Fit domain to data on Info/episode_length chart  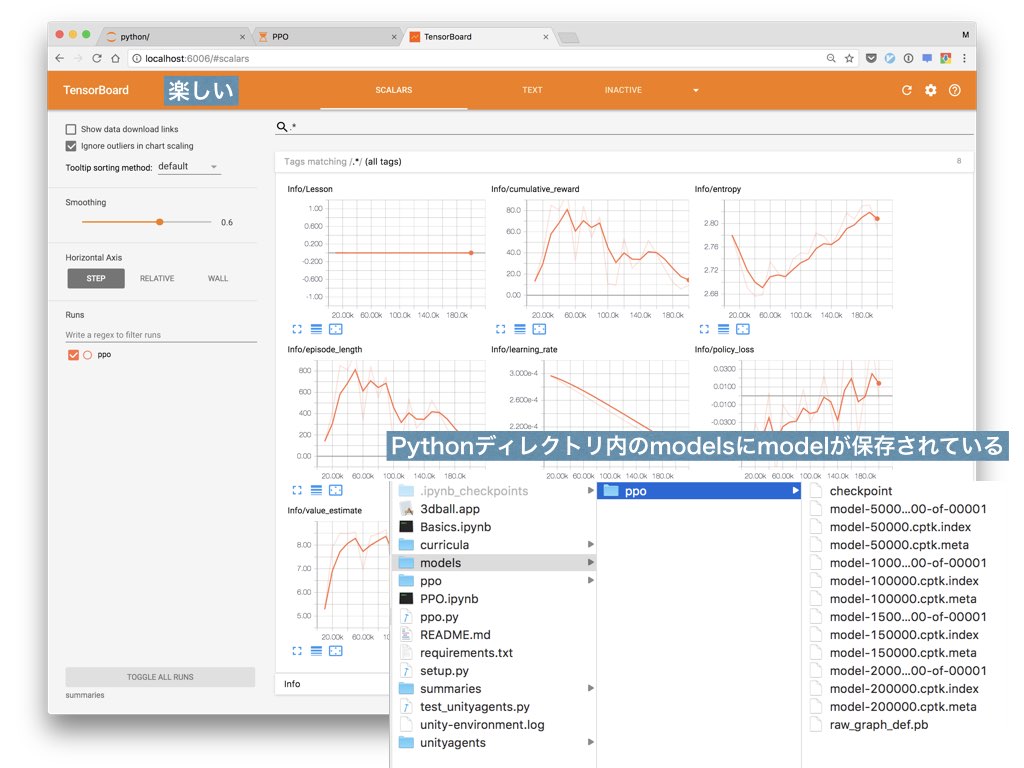point(336,490)
